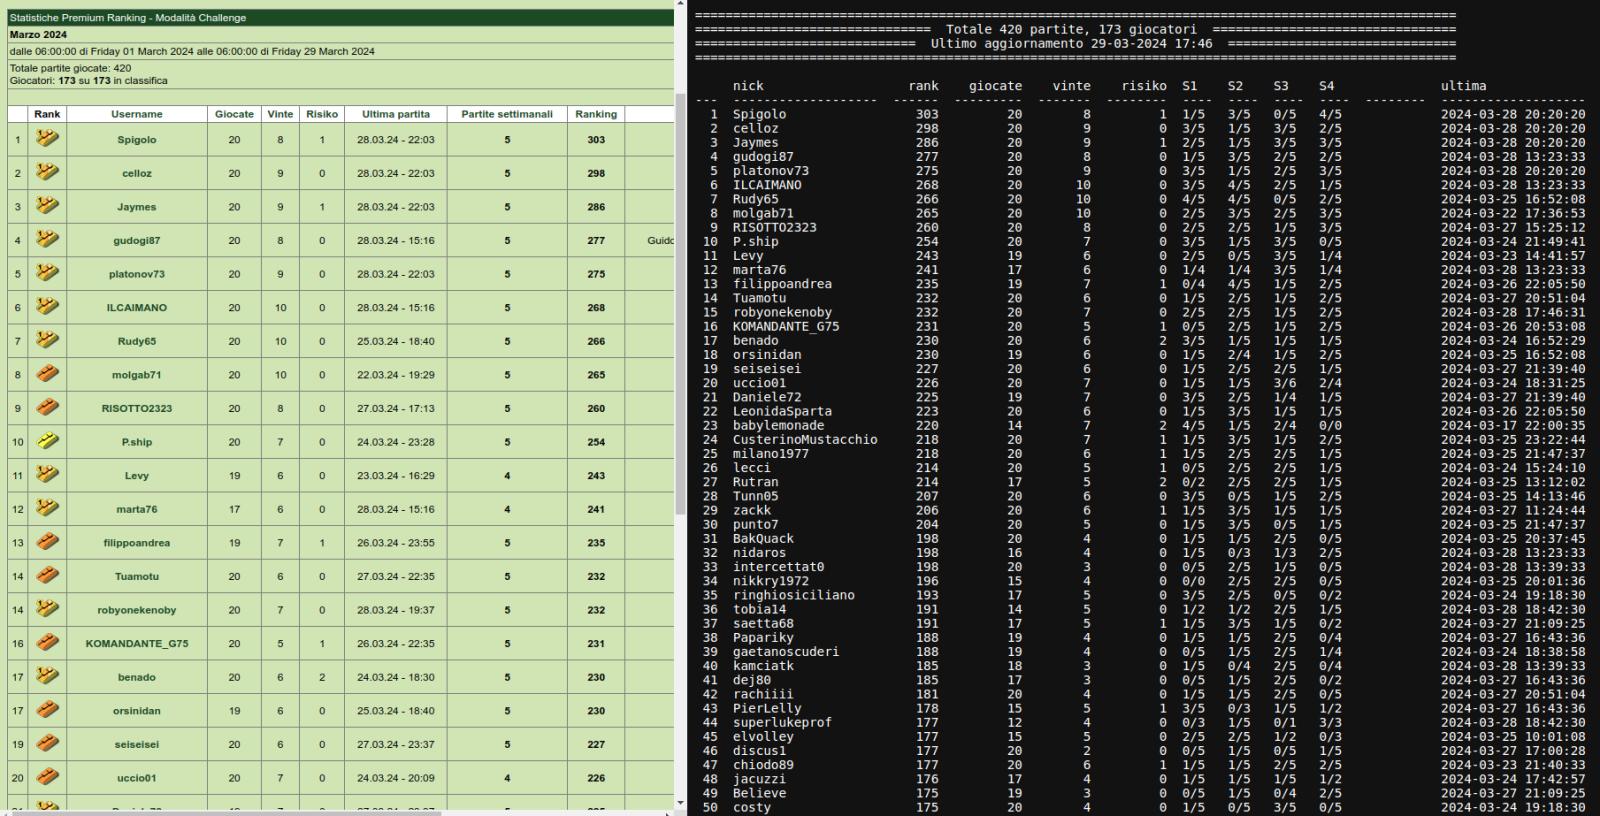Viewport: 1600px width, 816px height.
Task: Click 'ringhiosiciliano' in terminal list
Action: coord(793,595)
